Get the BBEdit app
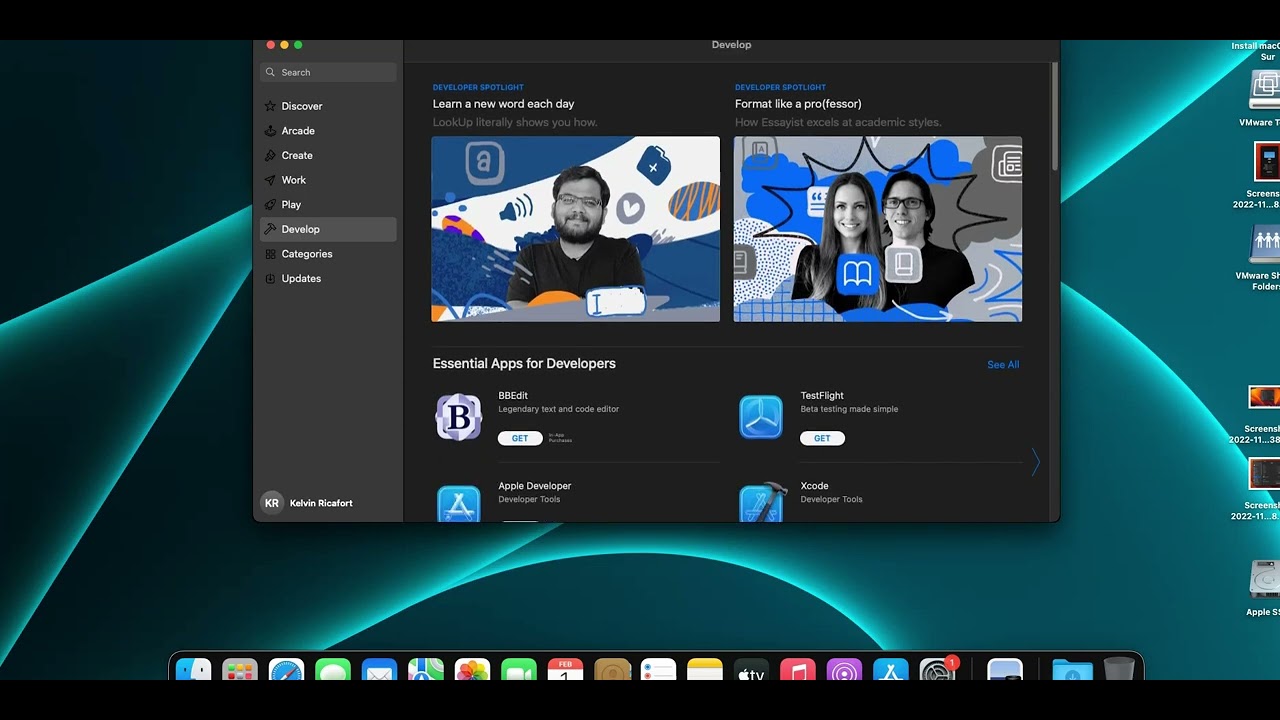The image size is (1280, 720). click(520, 438)
